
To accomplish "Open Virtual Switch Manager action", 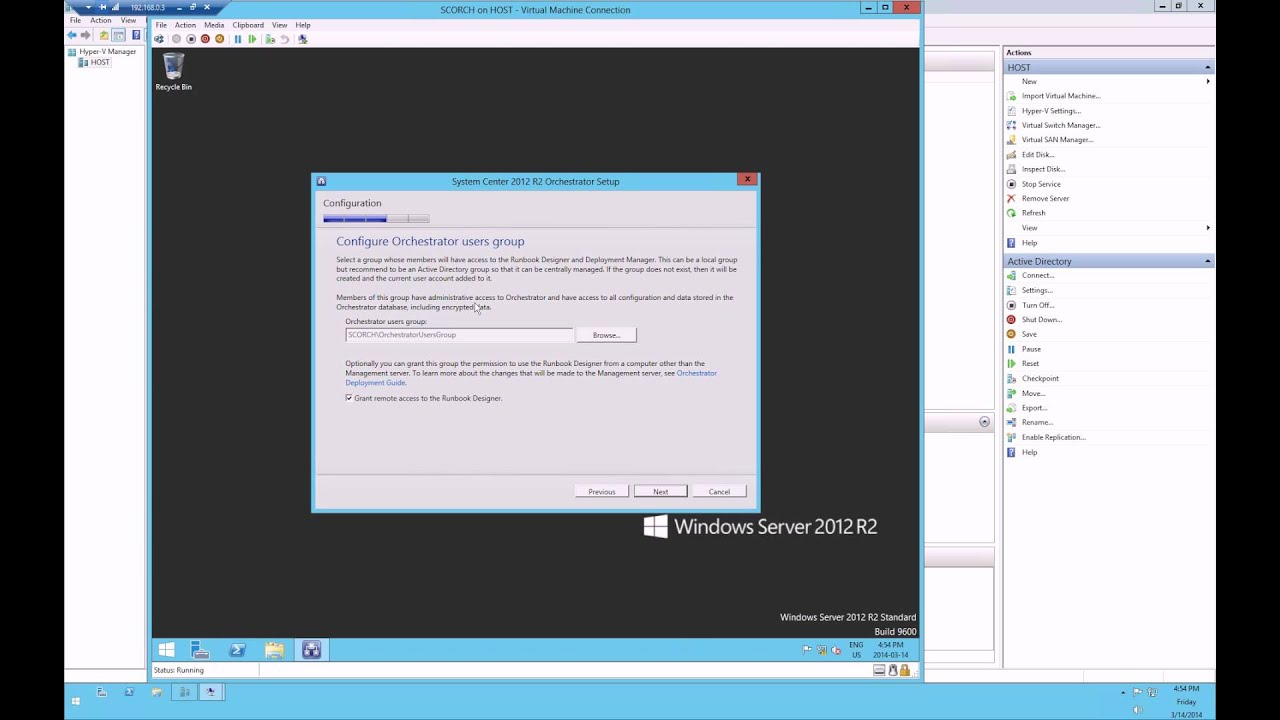I will tap(1061, 125).
